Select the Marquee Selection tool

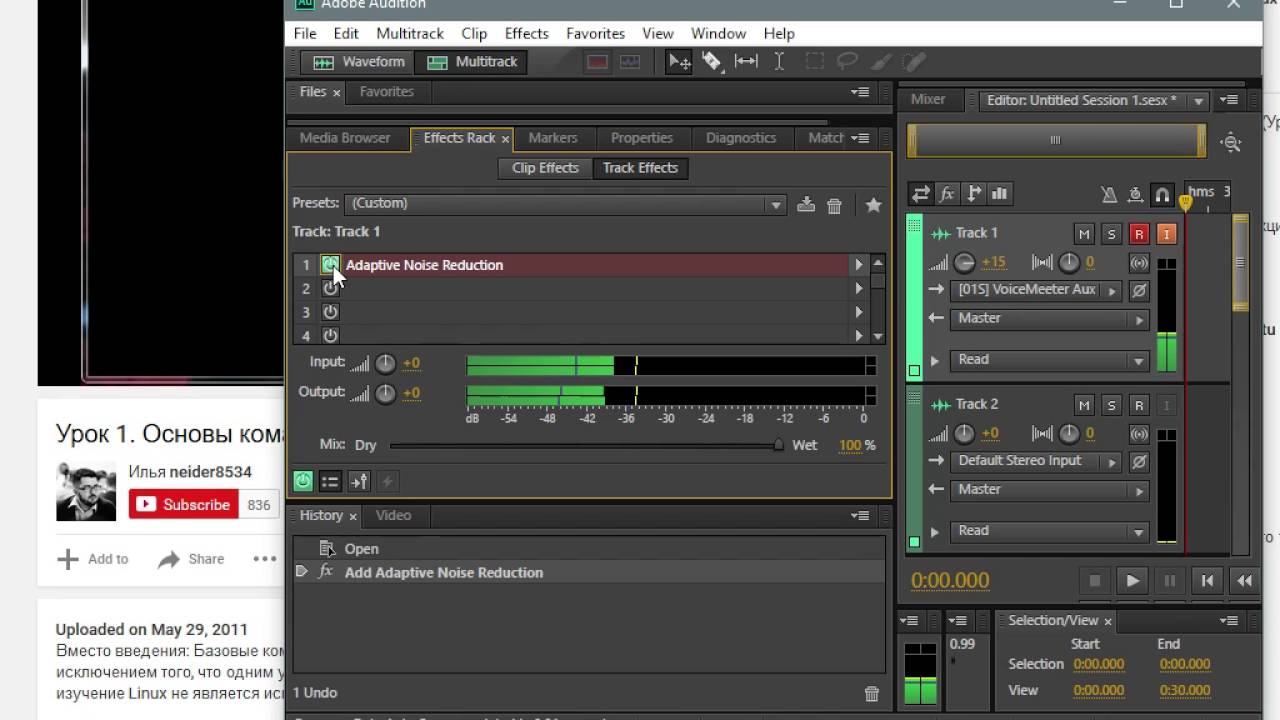814,62
